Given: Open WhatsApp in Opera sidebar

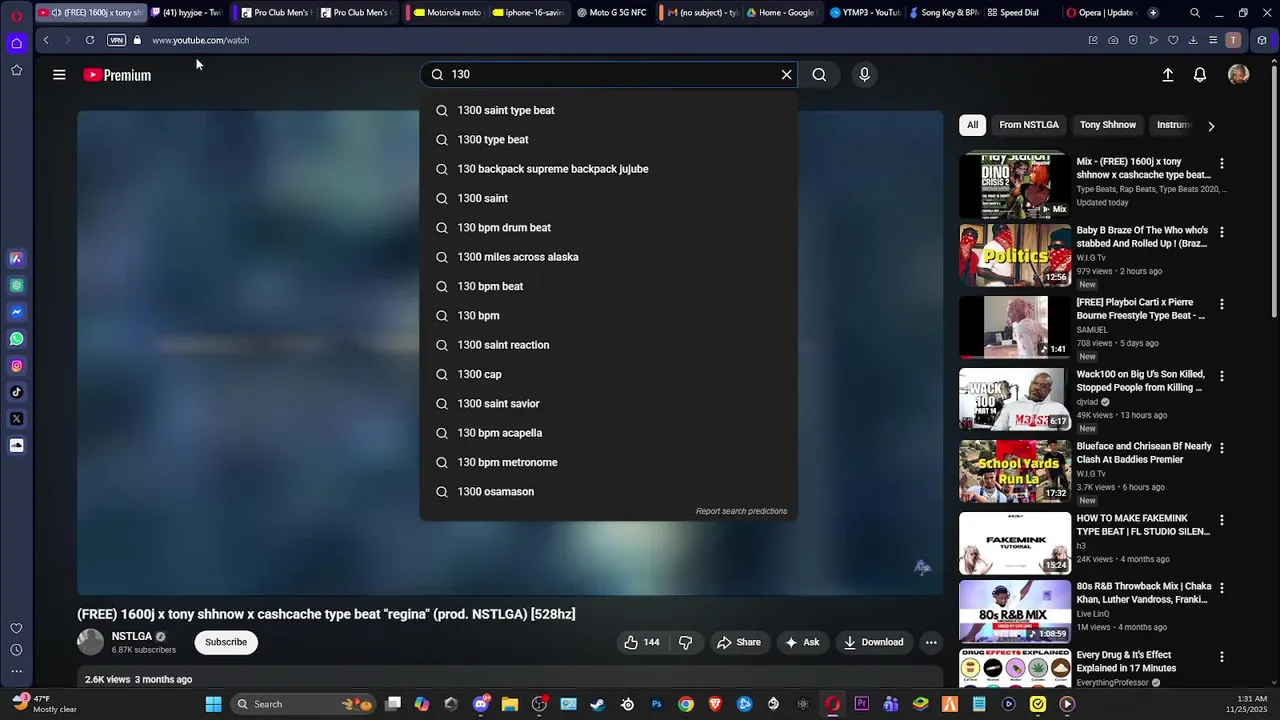Looking at the screenshot, I should tap(16, 339).
